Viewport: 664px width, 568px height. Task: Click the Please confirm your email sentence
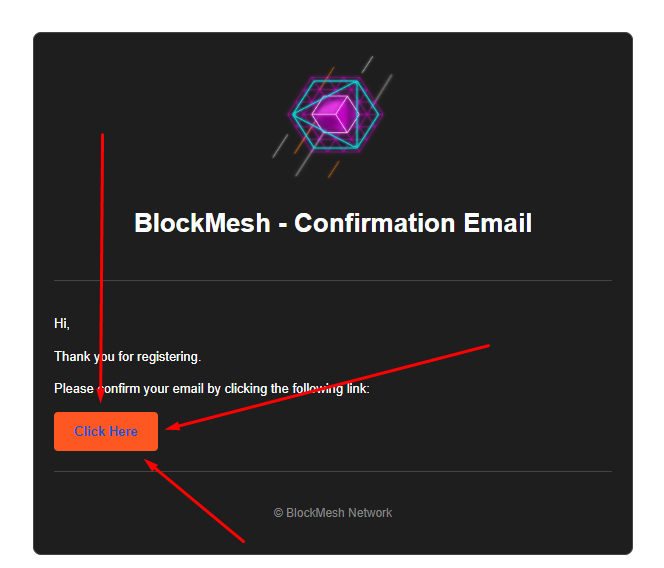click(212, 389)
